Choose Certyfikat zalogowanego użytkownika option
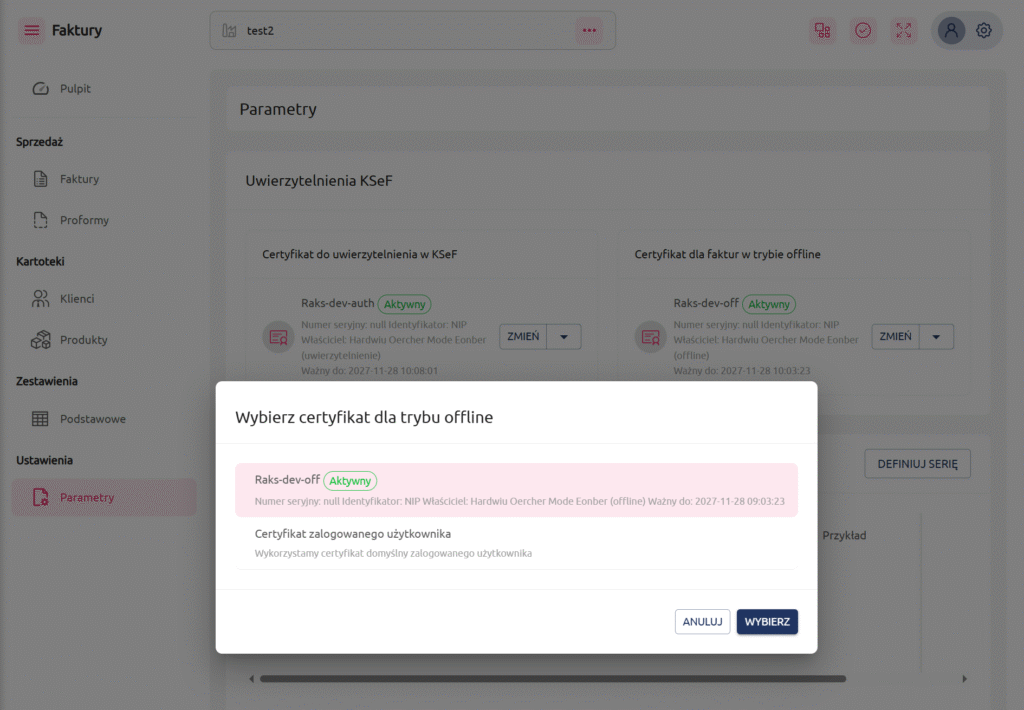This screenshot has height=710, width=1024. coord(516,543)
